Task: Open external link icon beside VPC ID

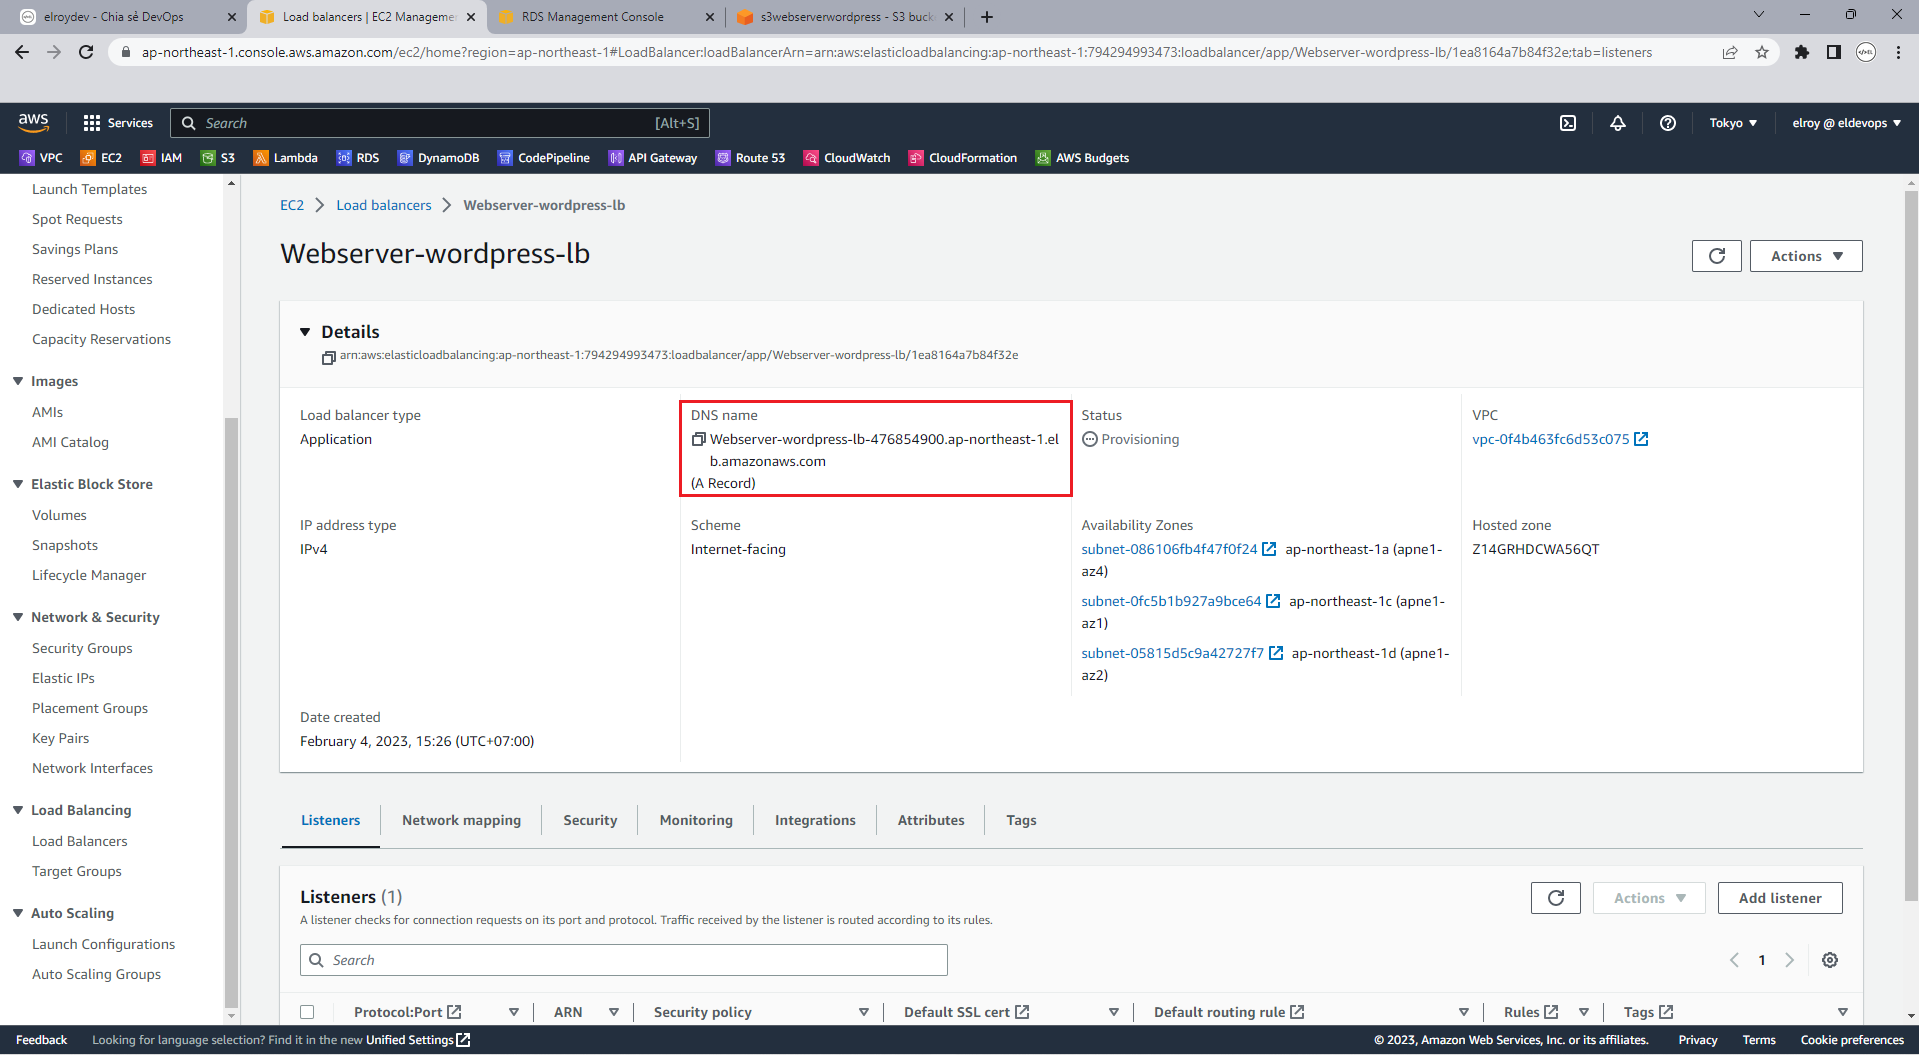Action: click(1641, 439)
